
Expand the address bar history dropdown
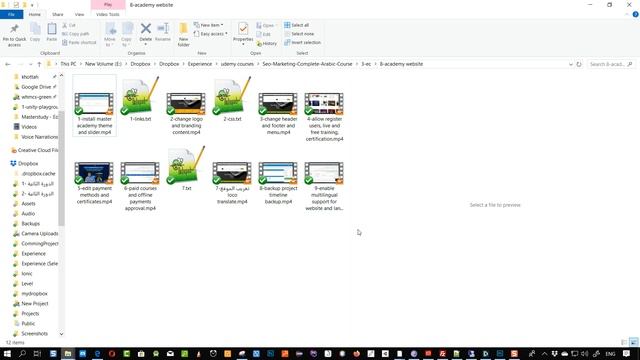[571, 64]
